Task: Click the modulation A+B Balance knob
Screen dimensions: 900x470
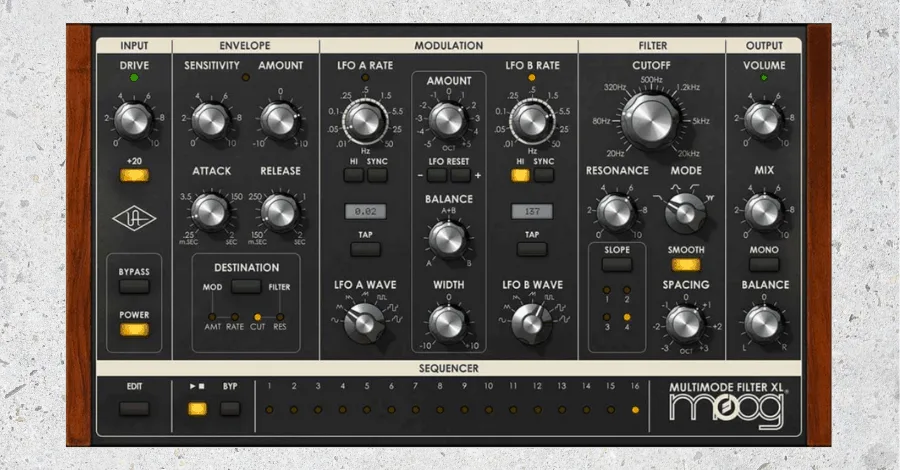Action: pyautogui.click(x=448, y=240)
